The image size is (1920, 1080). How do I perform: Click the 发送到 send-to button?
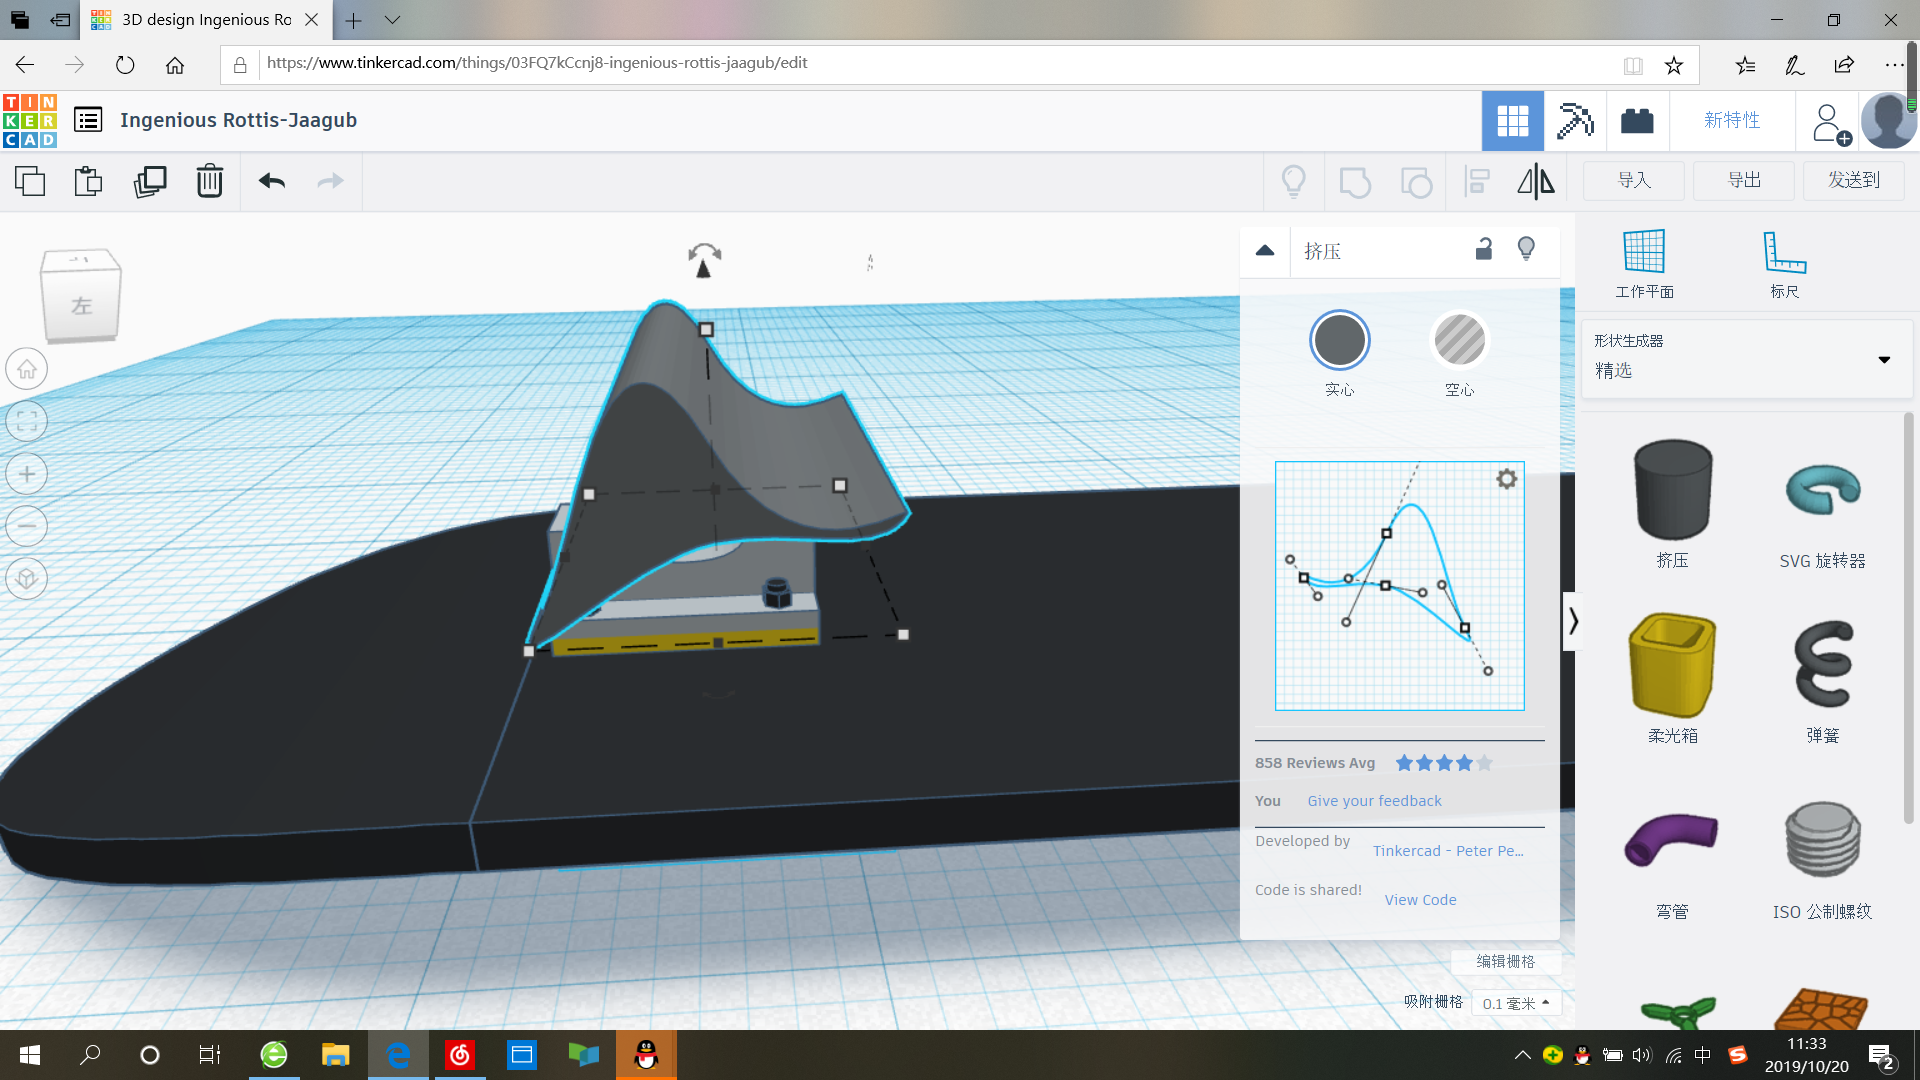pos(1854,180)
